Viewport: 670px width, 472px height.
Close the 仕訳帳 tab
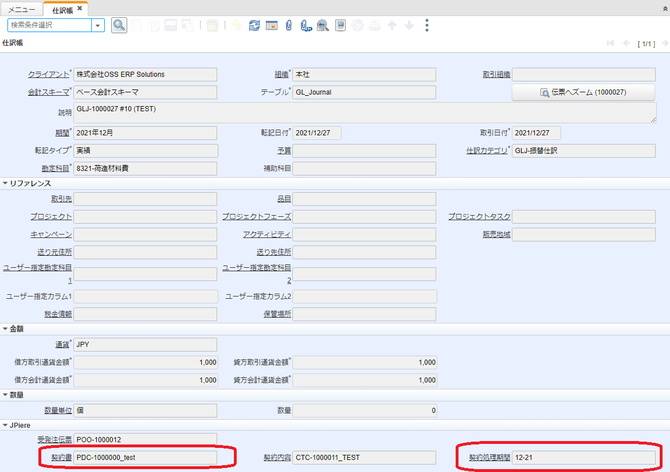click(79, 8)
